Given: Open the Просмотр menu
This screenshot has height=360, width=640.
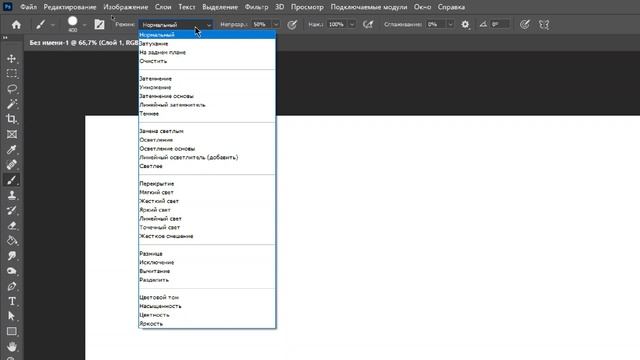Looking at the screenshot, I should tap(307, 7).
